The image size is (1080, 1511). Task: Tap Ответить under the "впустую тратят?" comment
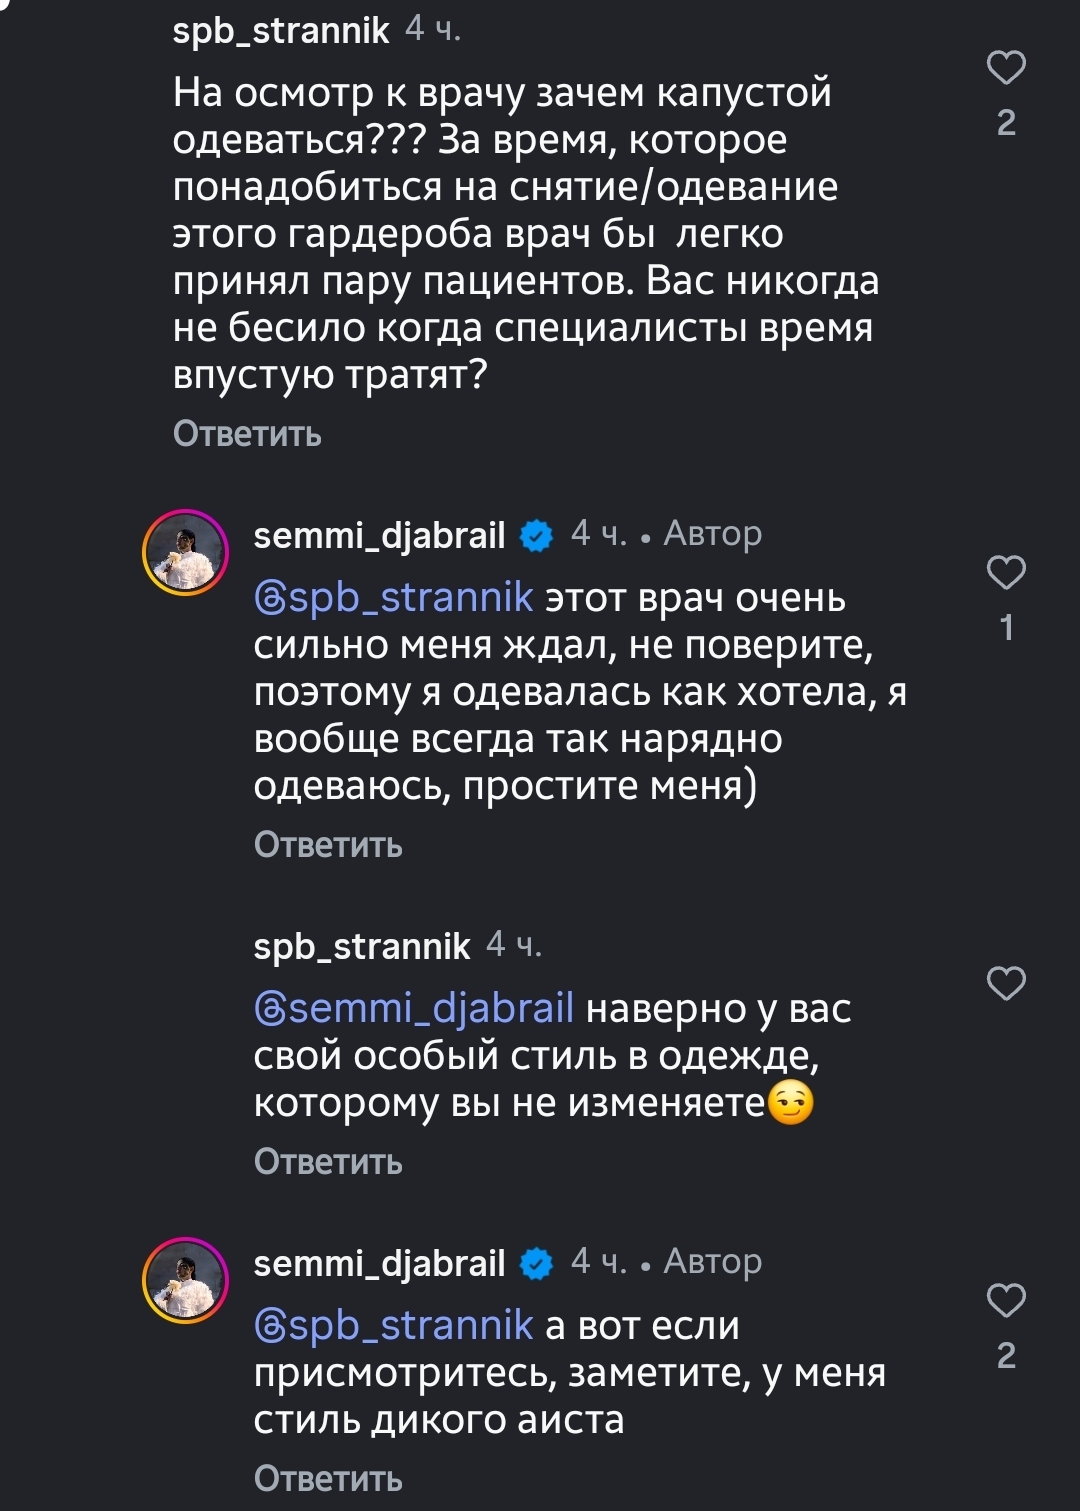point(247,434)
